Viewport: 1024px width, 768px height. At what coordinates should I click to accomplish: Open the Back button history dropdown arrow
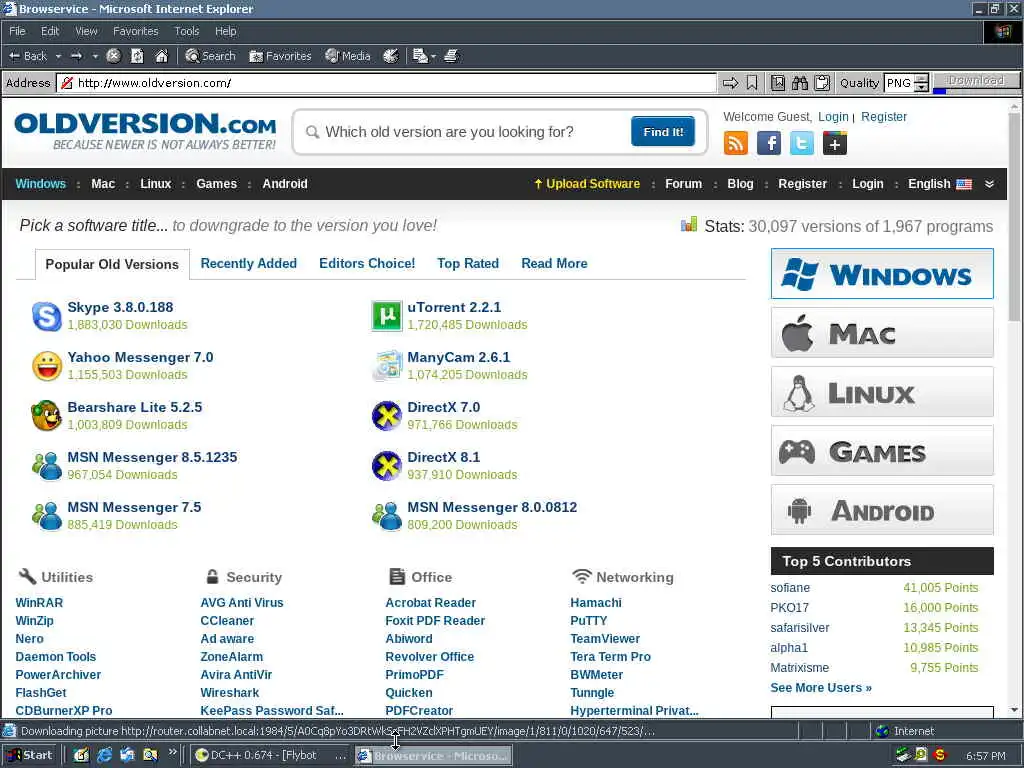click(x=58, y=56)
